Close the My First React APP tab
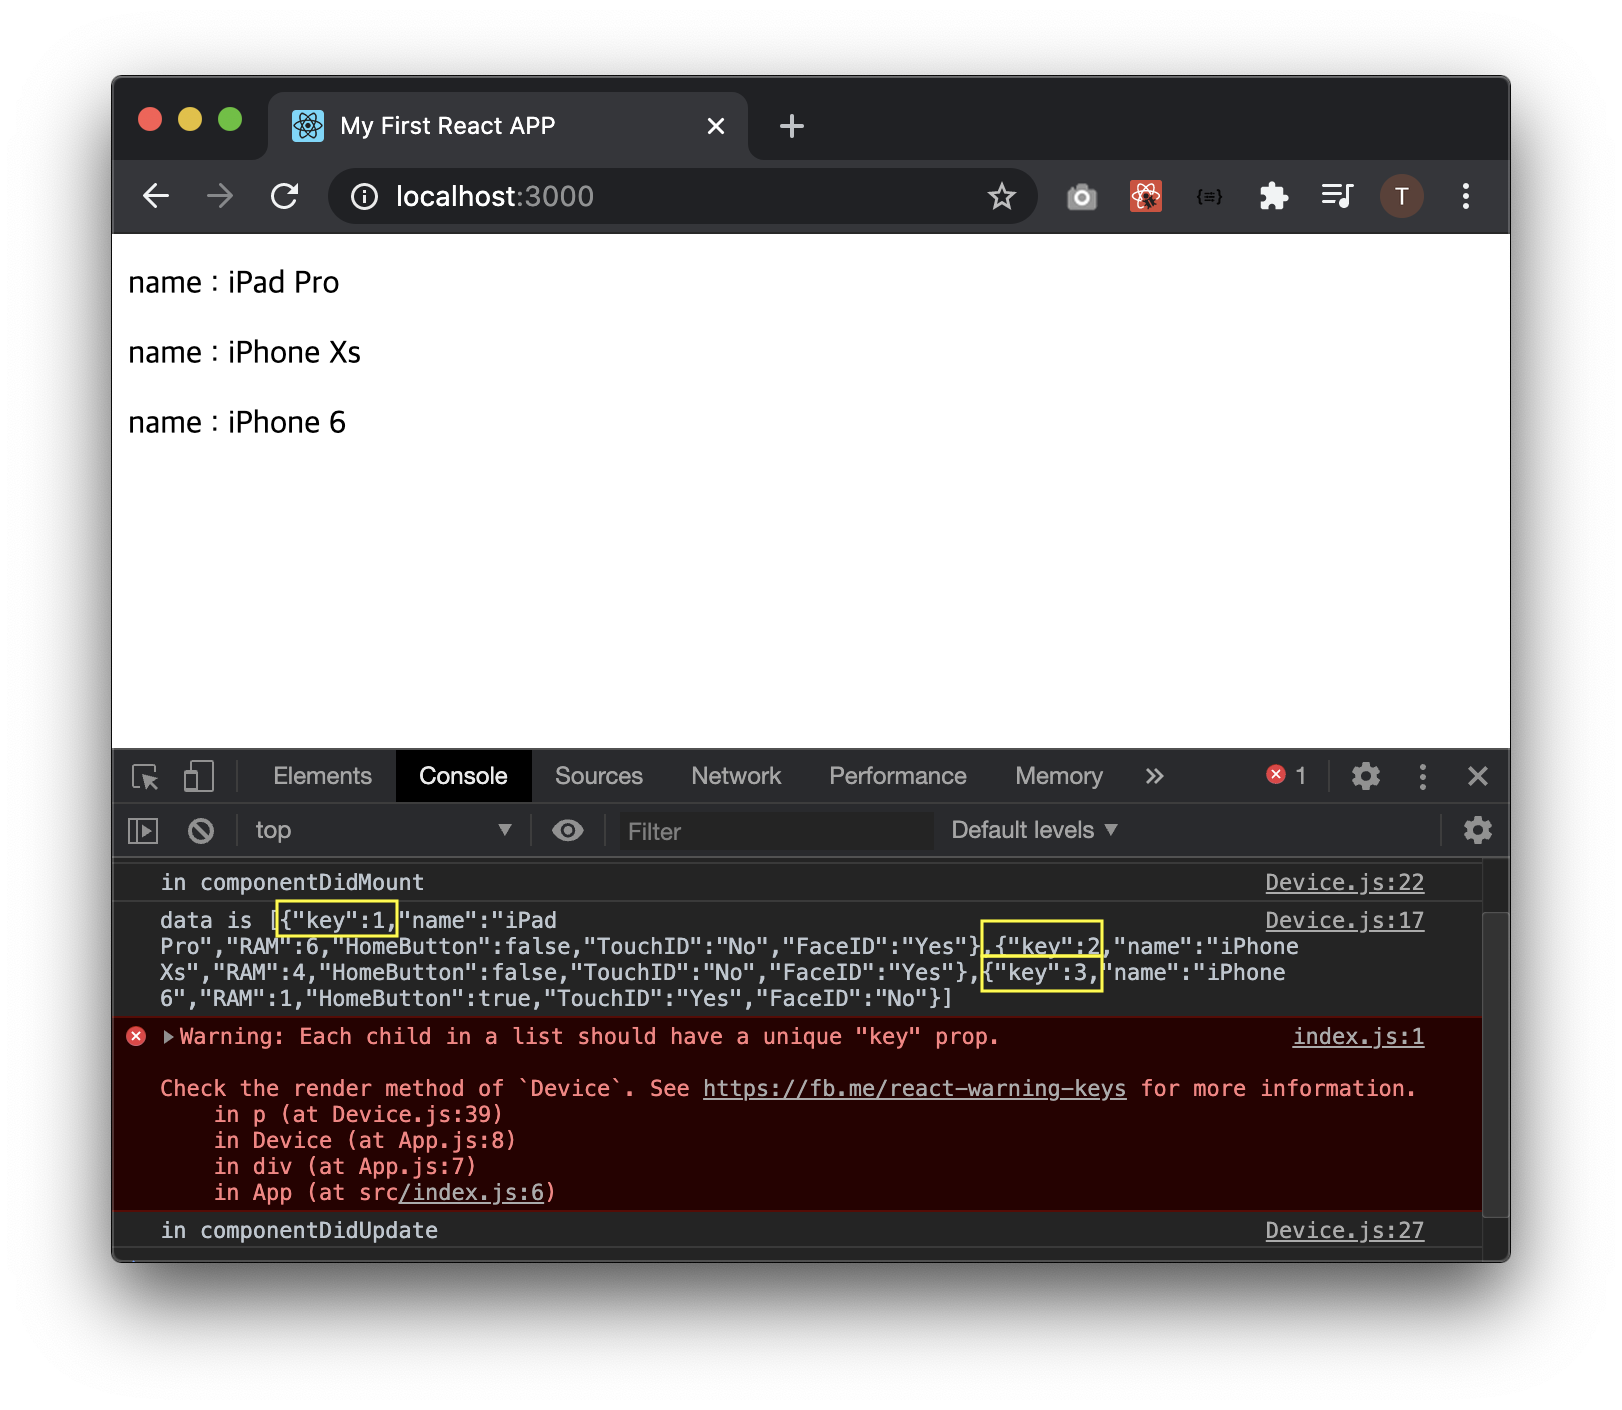1622x1410 pixels. tap(716, 126)
